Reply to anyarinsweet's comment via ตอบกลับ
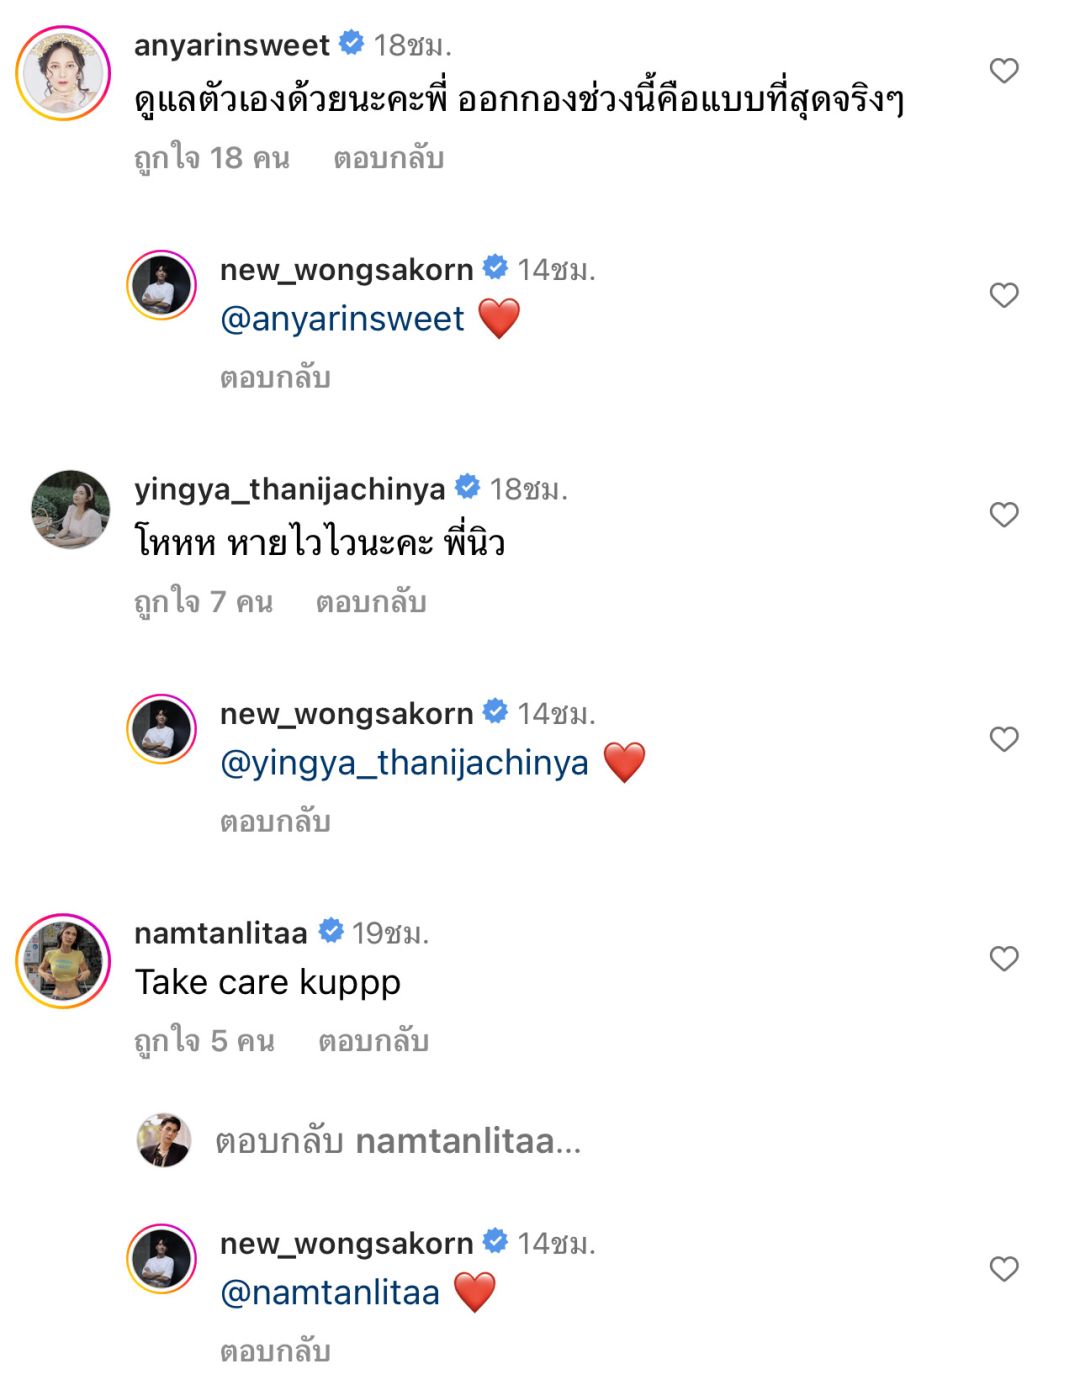This screenshot has height=1385, width=1080. [x=388, y=158]
